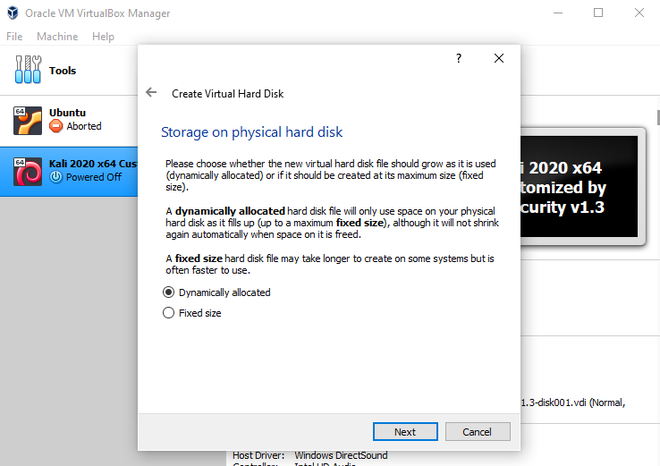Select the Kali 2020 x64 VM icon
This screenshot has height=466, width=660.
26,170
